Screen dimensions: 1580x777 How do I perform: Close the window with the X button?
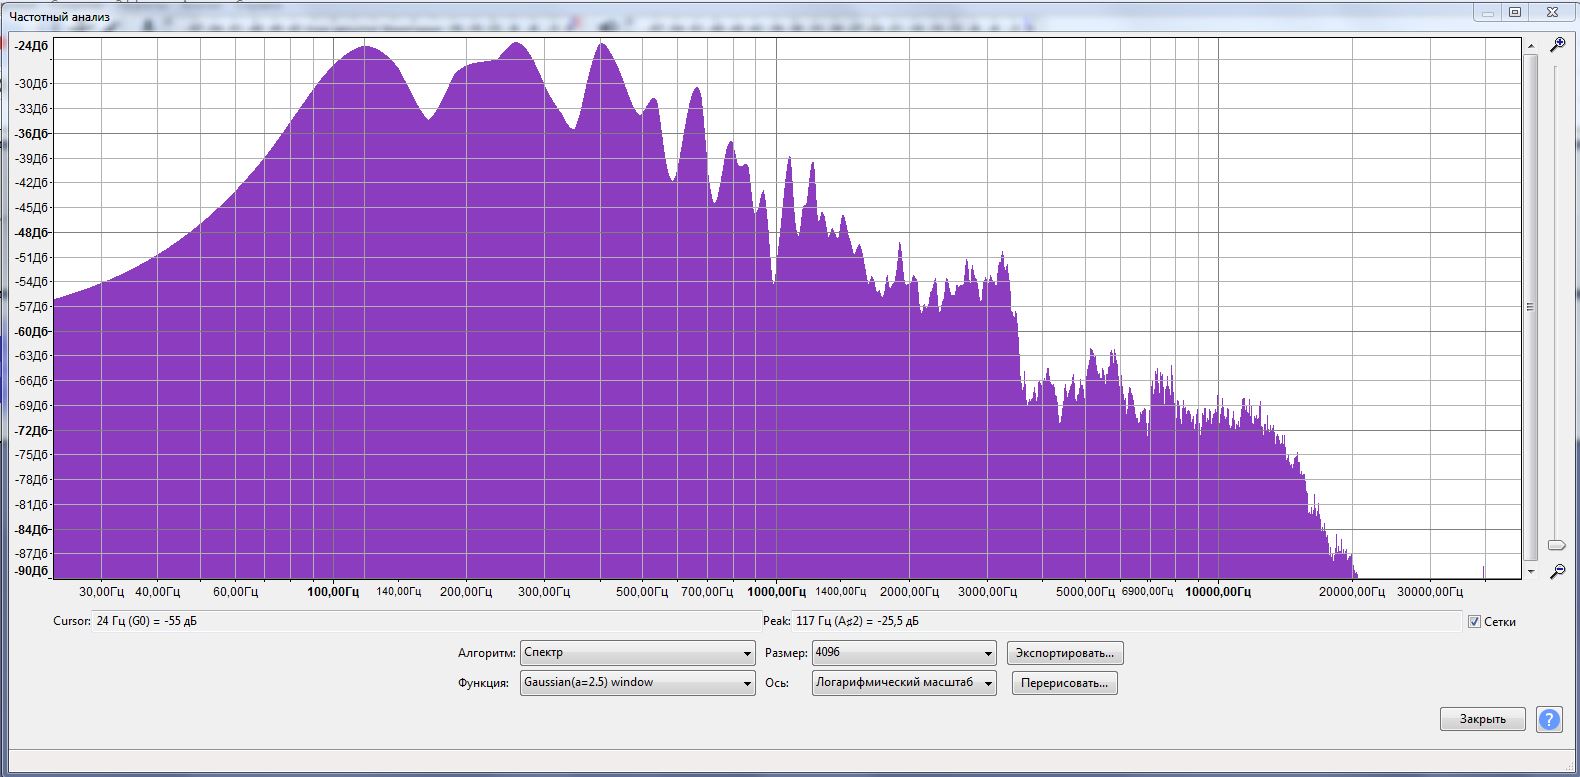pos(1552,12)
